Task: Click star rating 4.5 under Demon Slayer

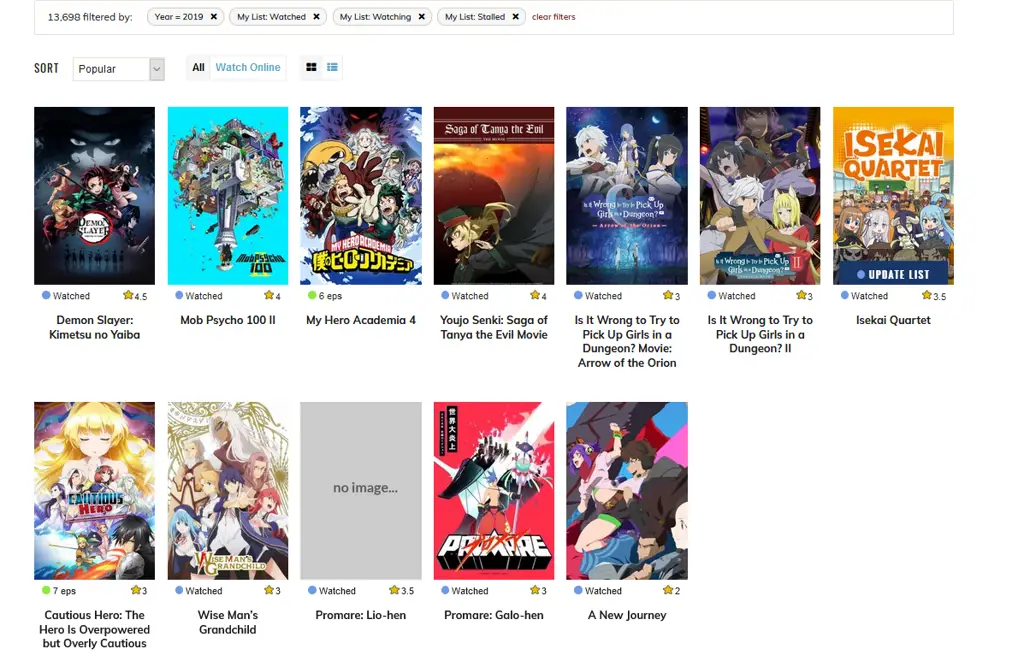Action: click(x=135, y=296)
